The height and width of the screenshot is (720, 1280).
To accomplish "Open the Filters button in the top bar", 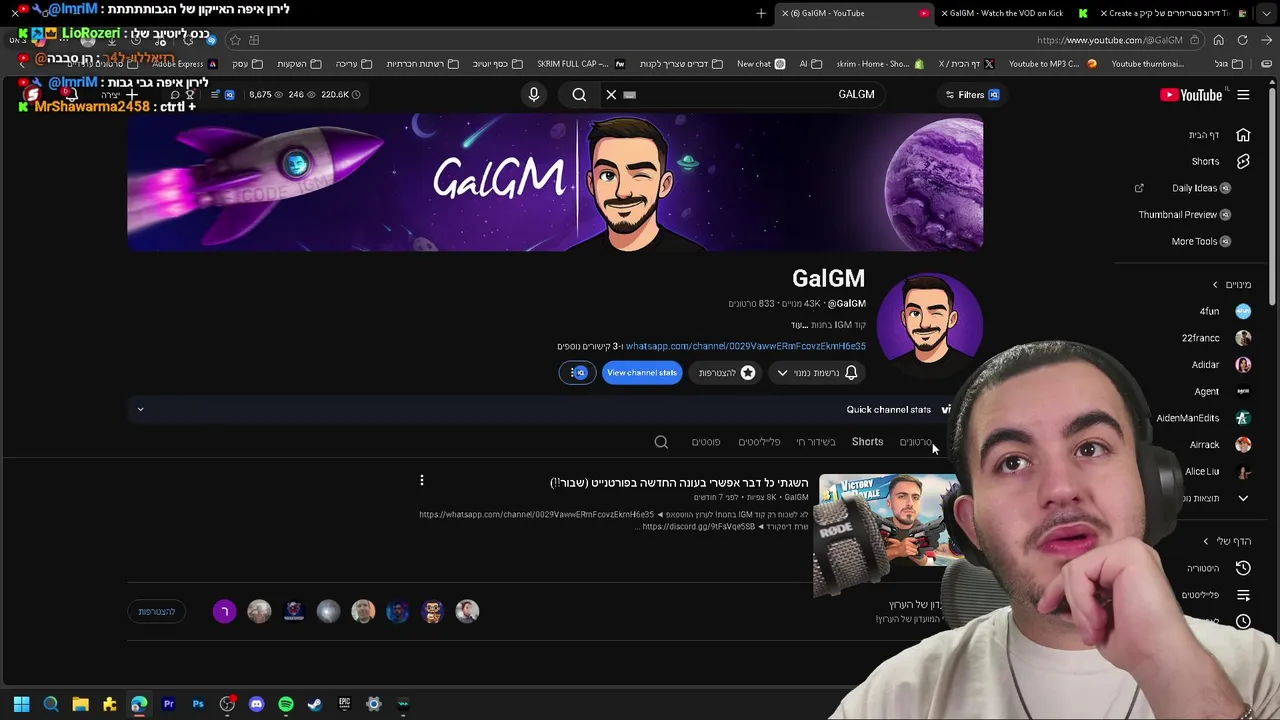I will (972, 95).
